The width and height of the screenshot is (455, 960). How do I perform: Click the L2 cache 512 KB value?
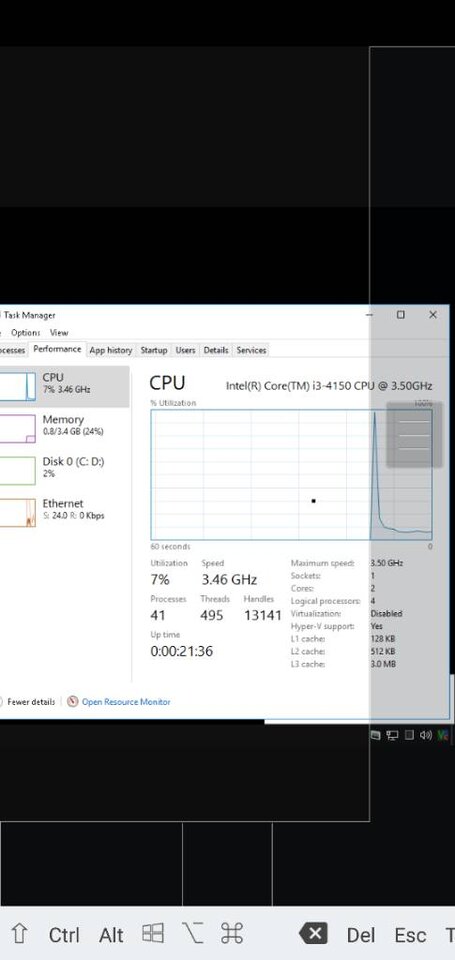tap(383, 651)
